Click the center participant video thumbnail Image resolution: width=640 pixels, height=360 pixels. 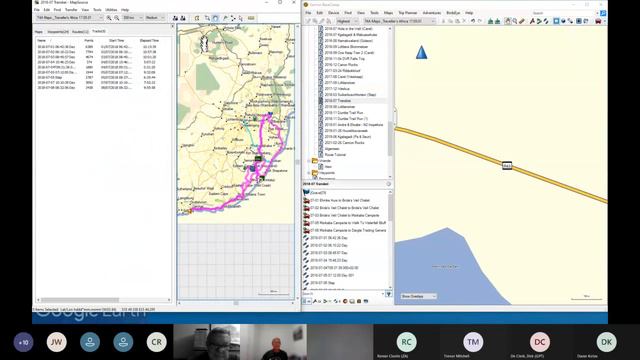pos(273,342)
